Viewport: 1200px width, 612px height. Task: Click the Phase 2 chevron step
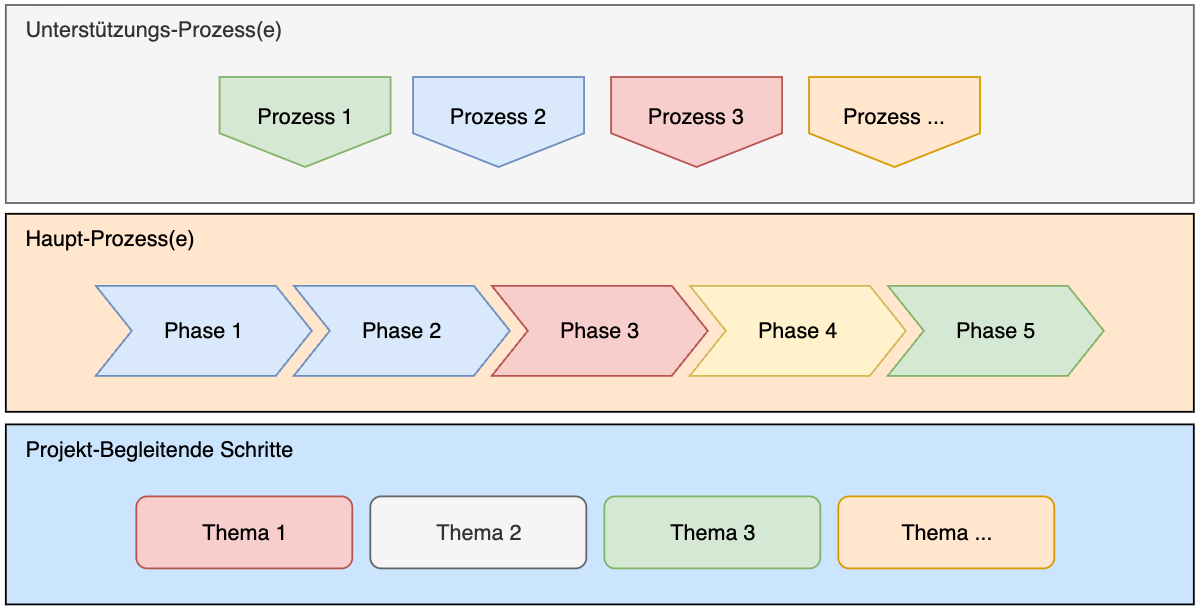[x=401, y=331]
